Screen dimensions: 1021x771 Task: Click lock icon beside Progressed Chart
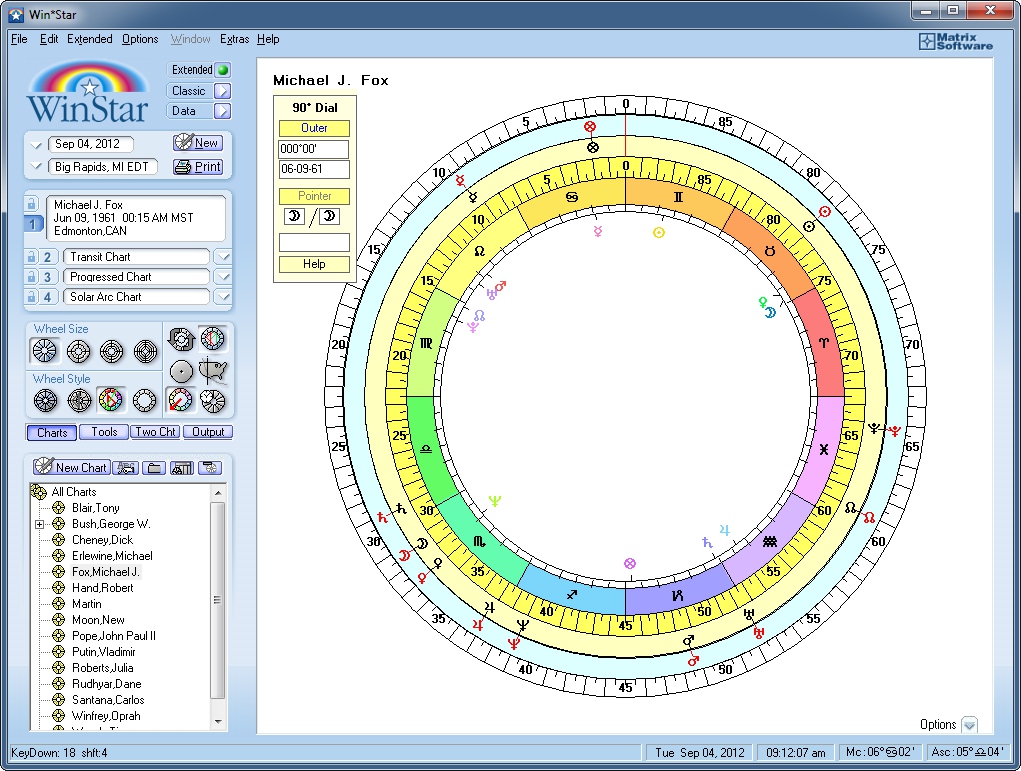point(31,277)
